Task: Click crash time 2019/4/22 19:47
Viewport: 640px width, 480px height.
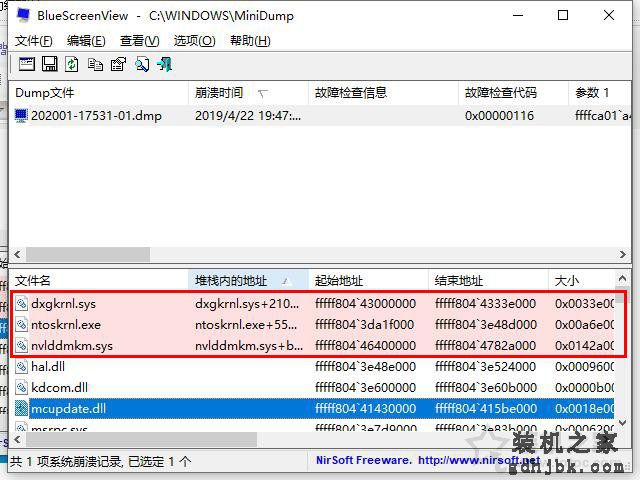Action: click(248, 116)
